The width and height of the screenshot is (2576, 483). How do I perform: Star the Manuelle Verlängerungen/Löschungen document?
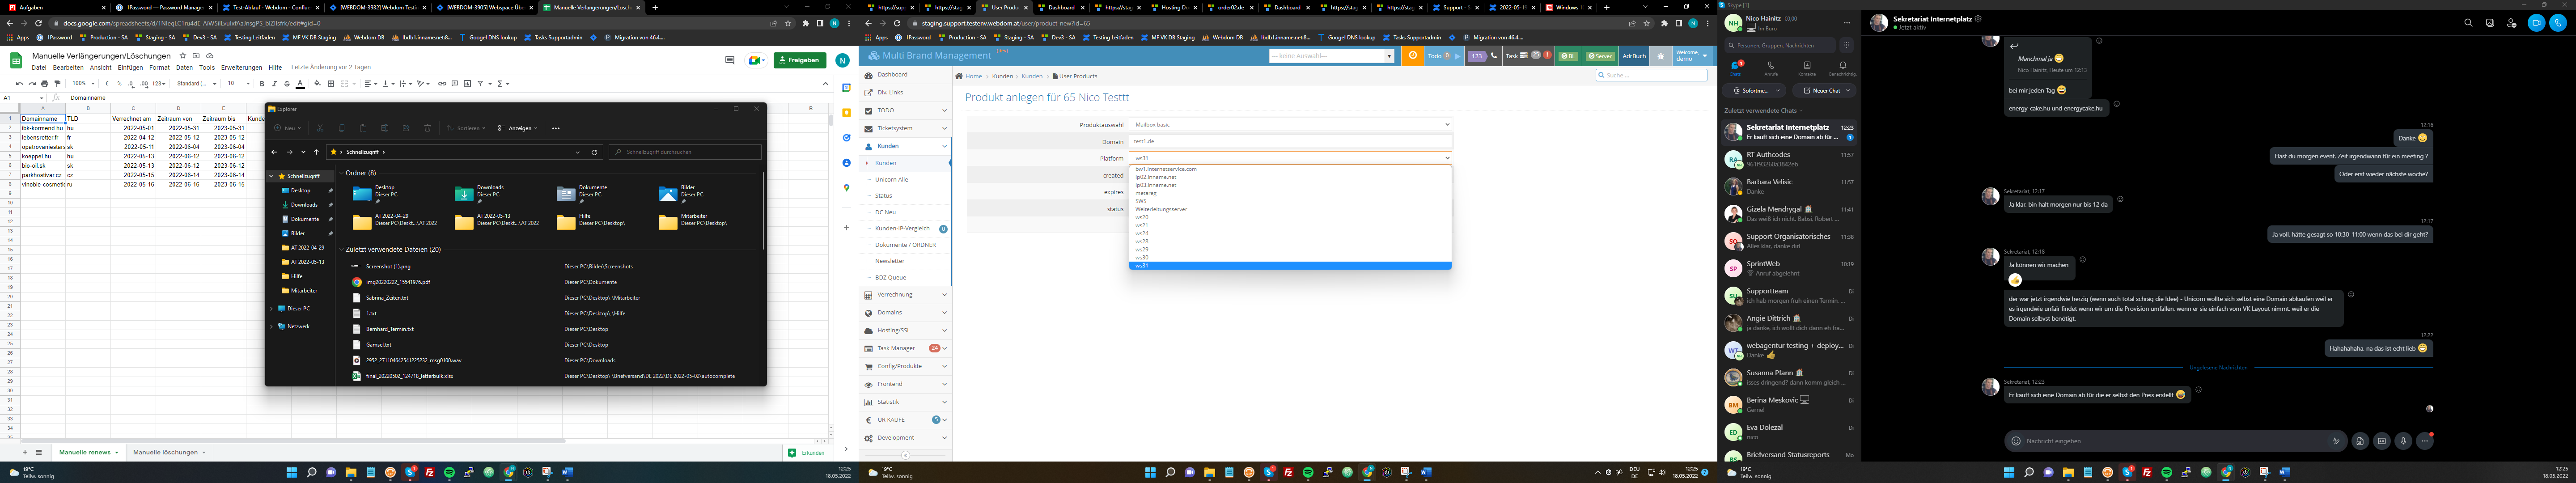183,56
